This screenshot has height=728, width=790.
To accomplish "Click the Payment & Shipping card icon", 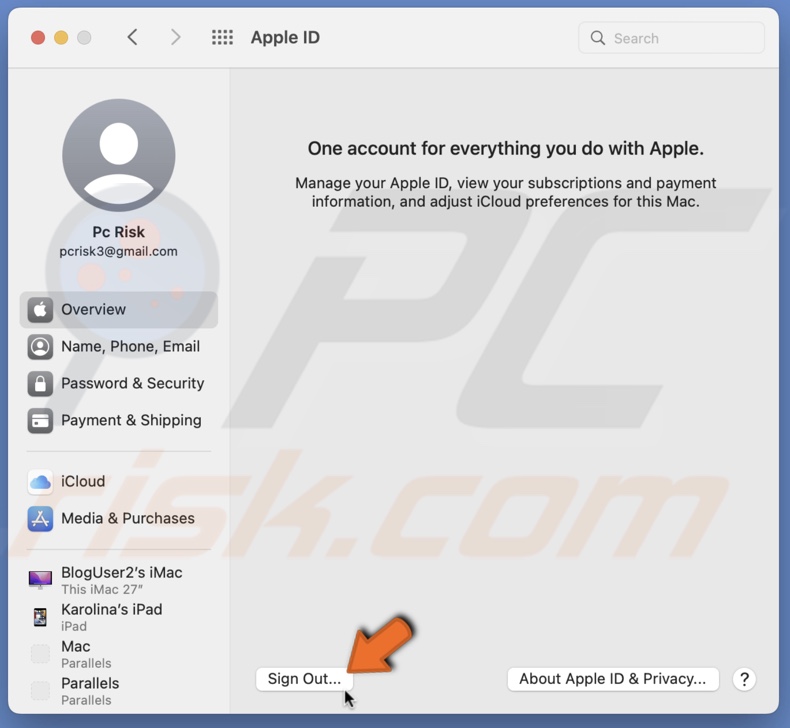I will click(x=40, y=421).
